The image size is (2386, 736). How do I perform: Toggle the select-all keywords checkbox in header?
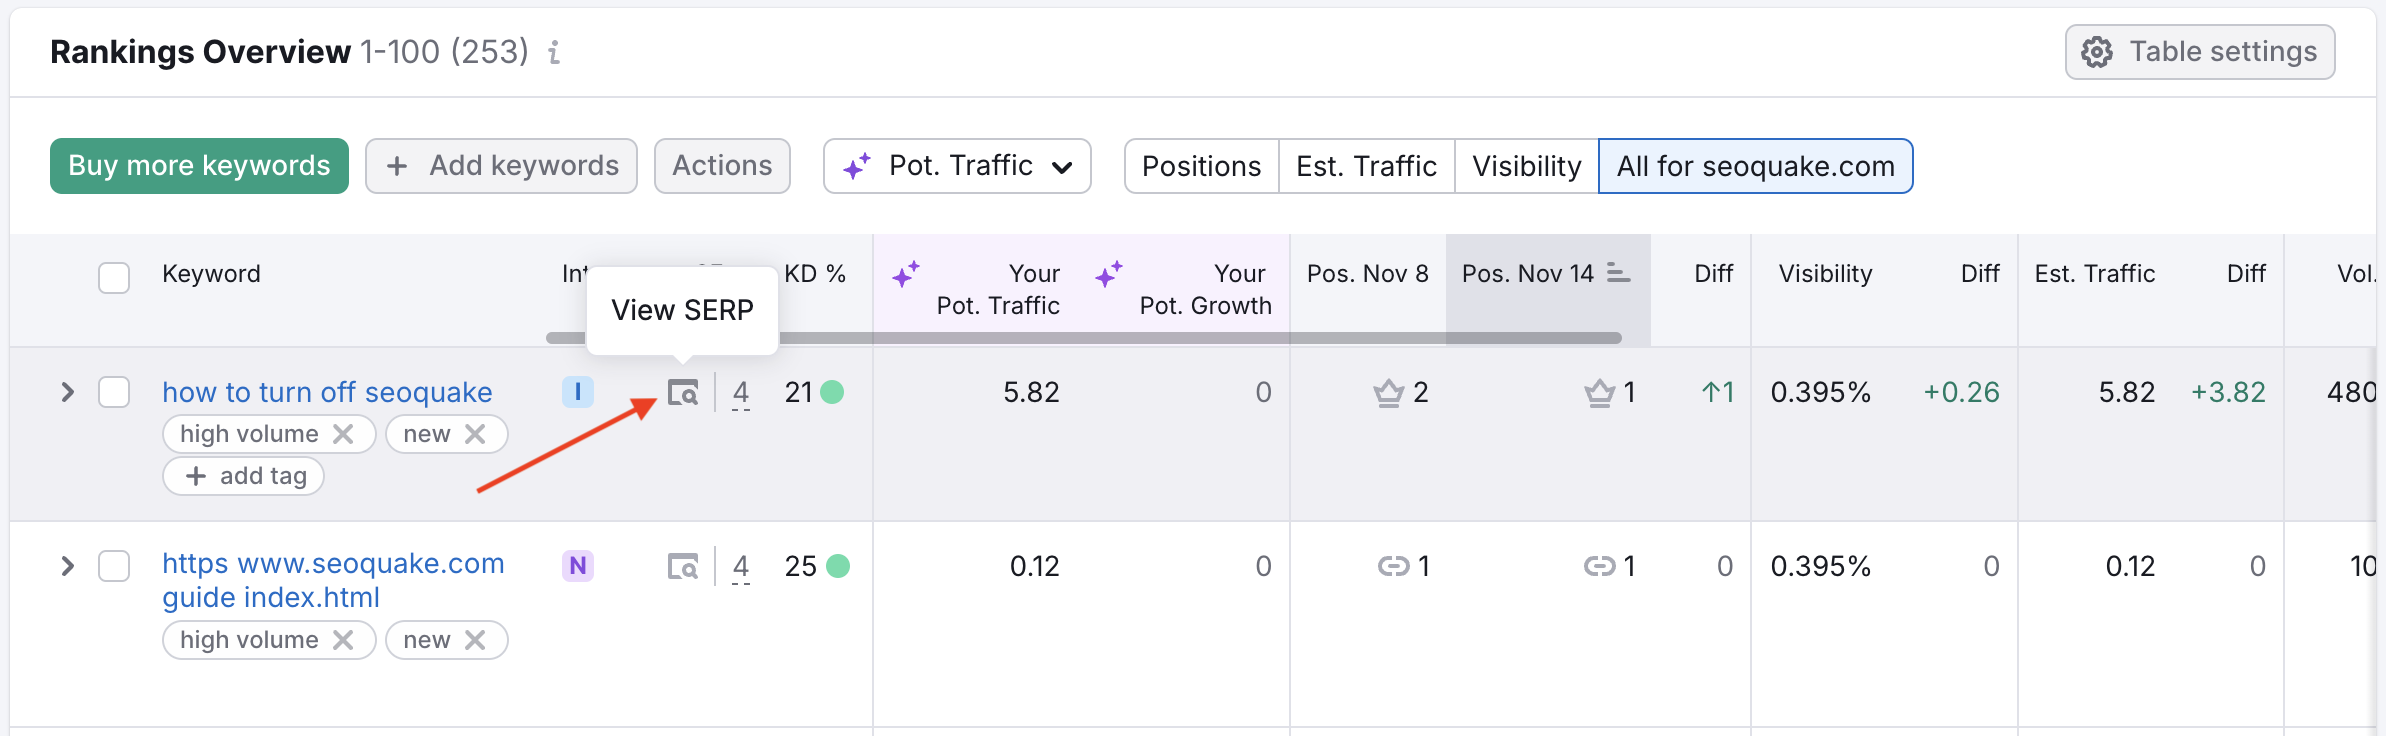pos(114,277)
